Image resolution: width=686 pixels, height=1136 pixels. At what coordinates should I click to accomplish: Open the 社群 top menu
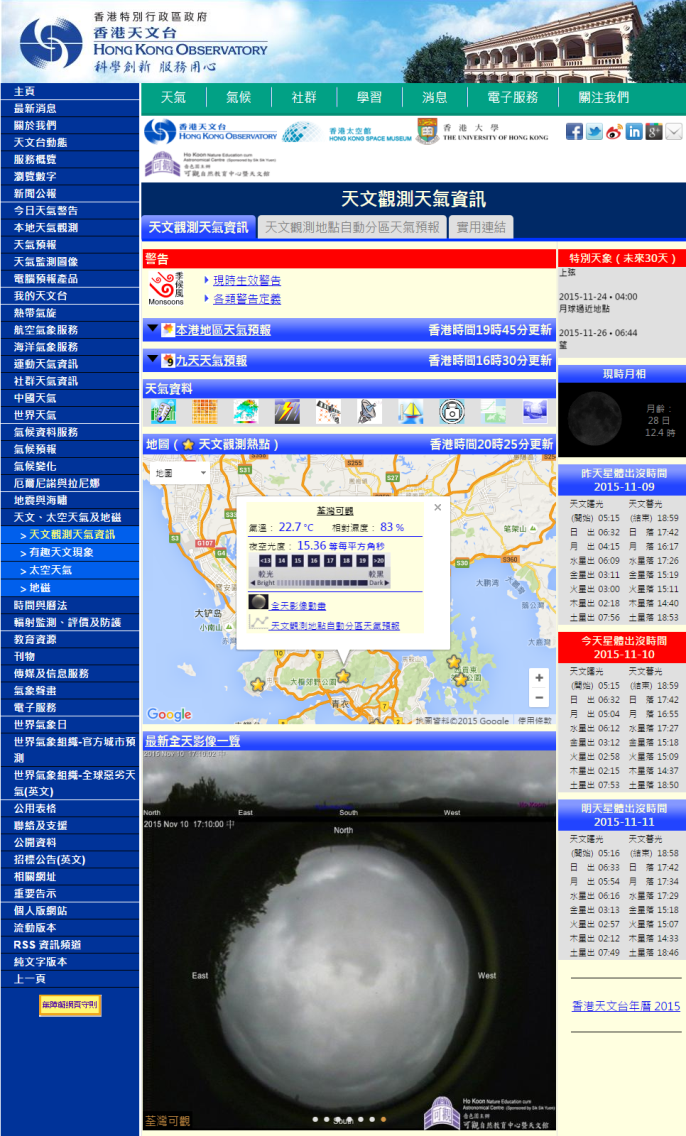coord(304,97)
